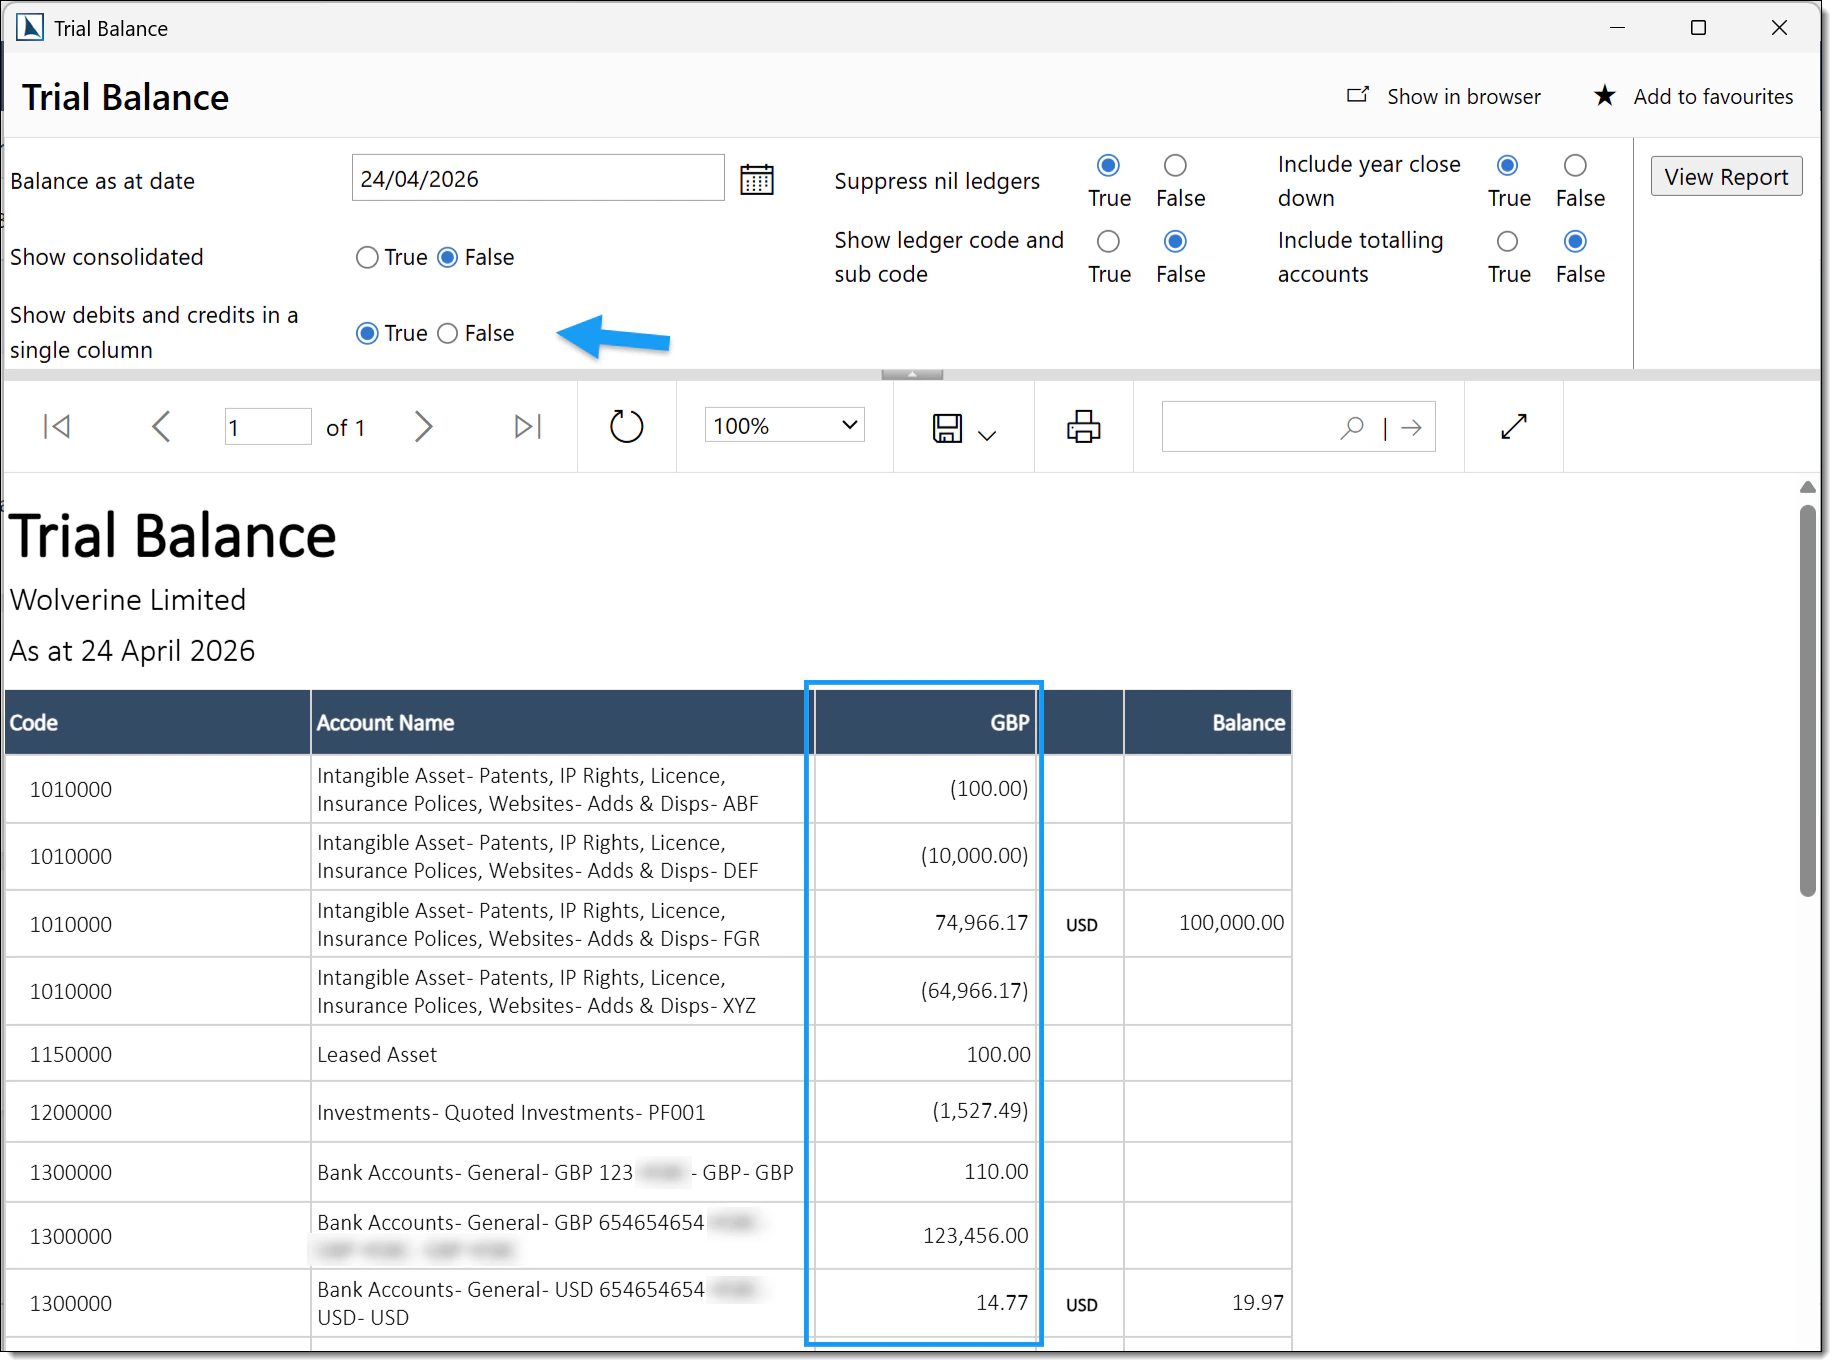Click Add to favourites link
This screenshot has height=1367, width=1837.
pos(1713,96)
